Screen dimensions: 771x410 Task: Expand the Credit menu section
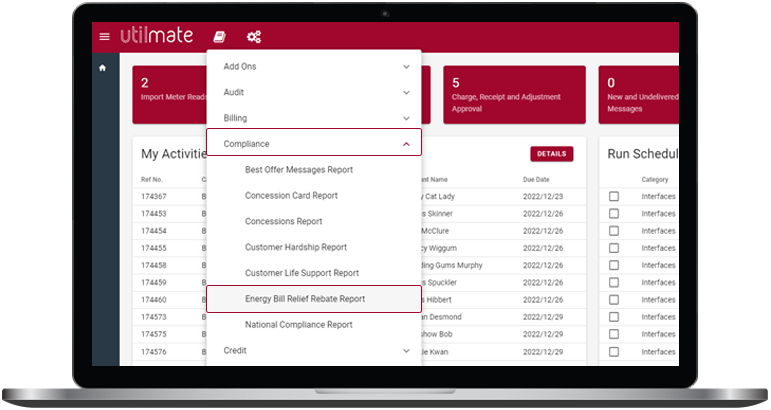(x=313, y=351)
